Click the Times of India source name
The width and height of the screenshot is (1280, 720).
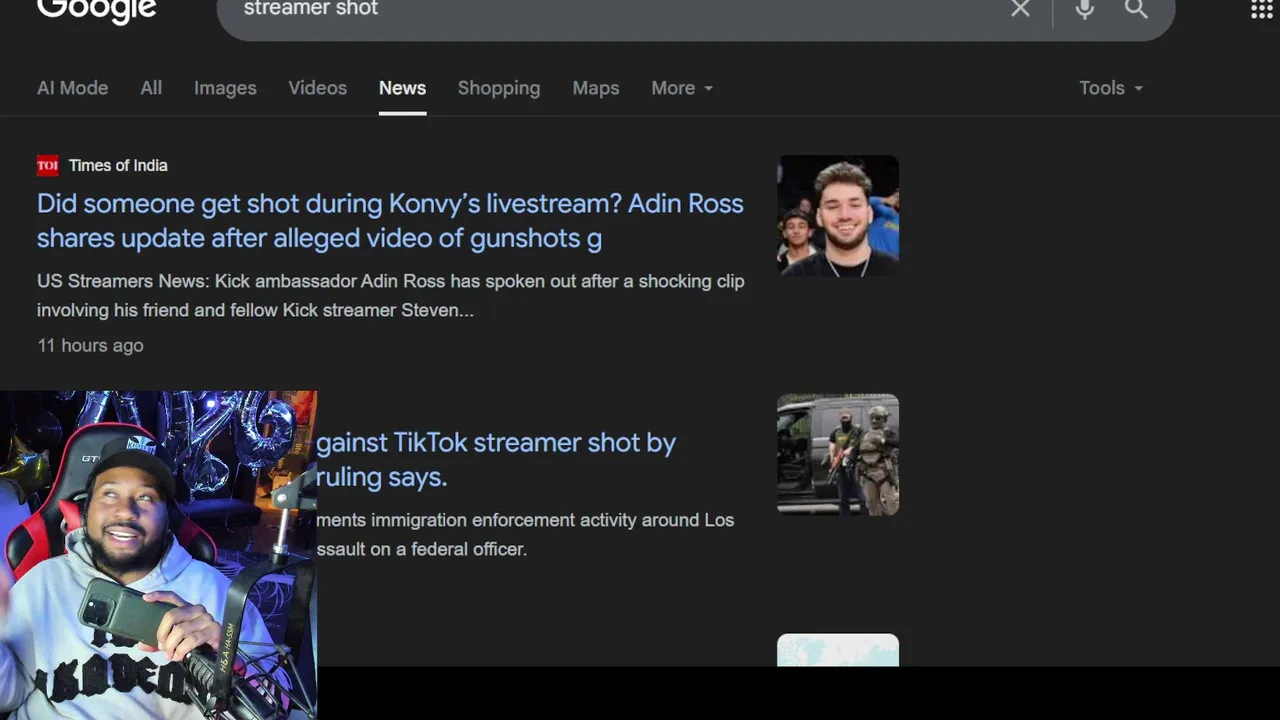coord(118,165)
